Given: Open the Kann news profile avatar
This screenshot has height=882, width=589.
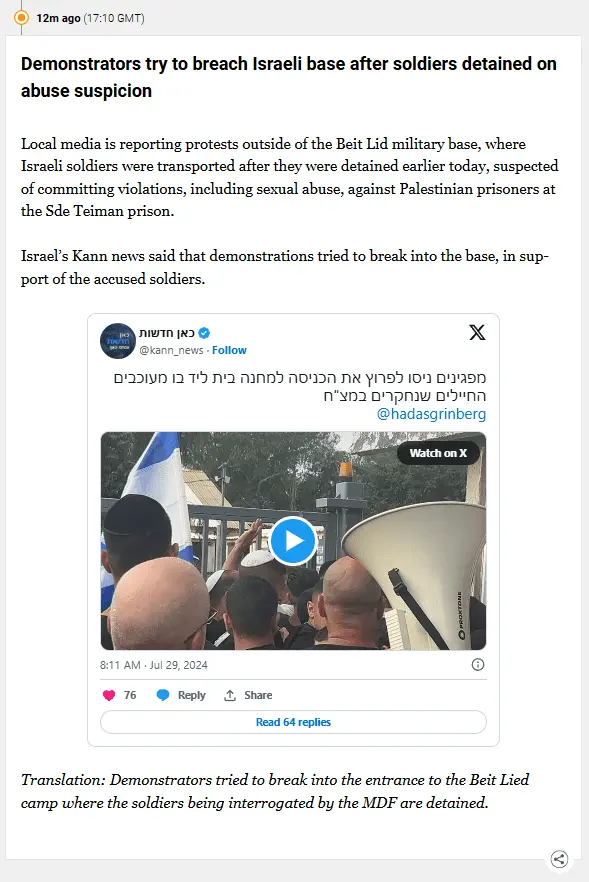Looking at the screenshot, I should 118,341.
